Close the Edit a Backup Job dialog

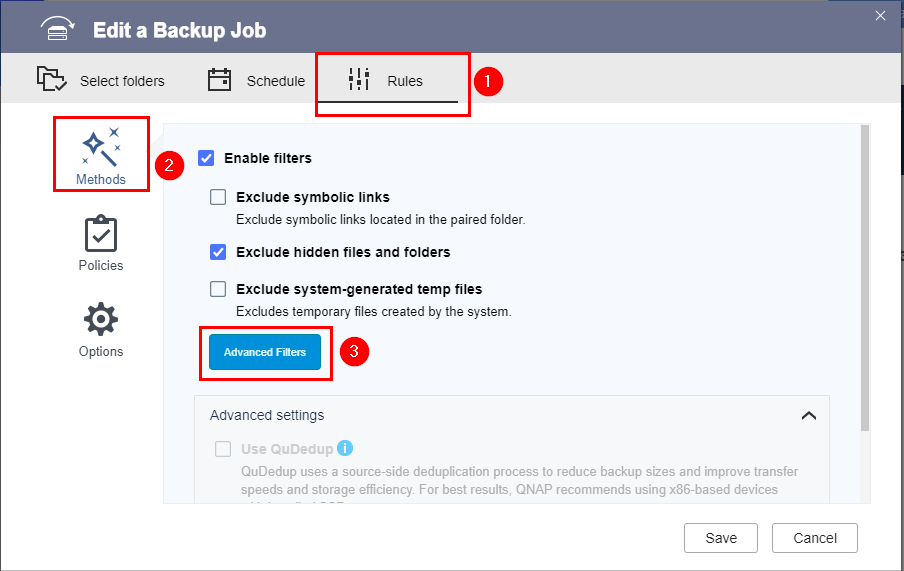pyautogui.click(x=880, y=15)
